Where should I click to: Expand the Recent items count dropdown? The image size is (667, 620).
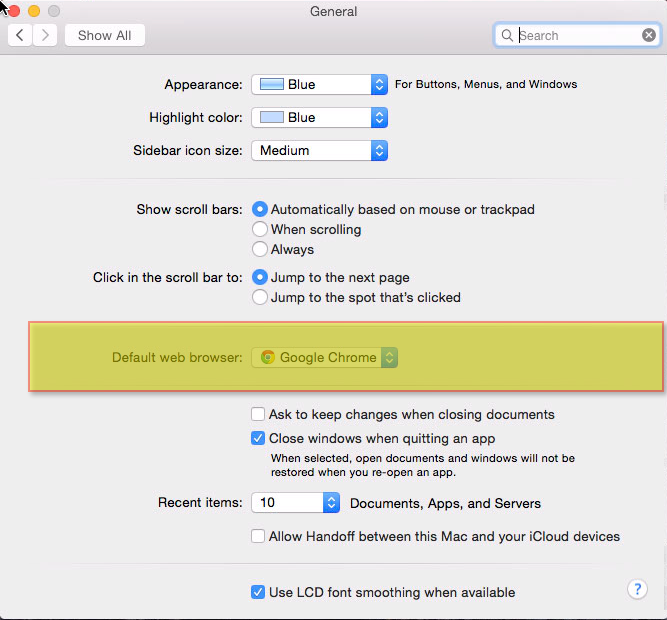pos(296,503)
